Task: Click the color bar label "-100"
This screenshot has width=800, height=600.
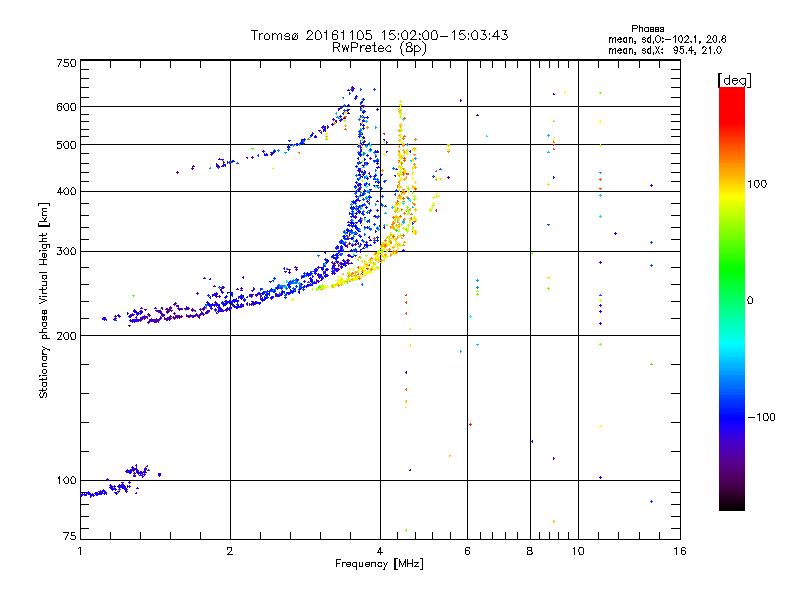Action: pos(761,417)
